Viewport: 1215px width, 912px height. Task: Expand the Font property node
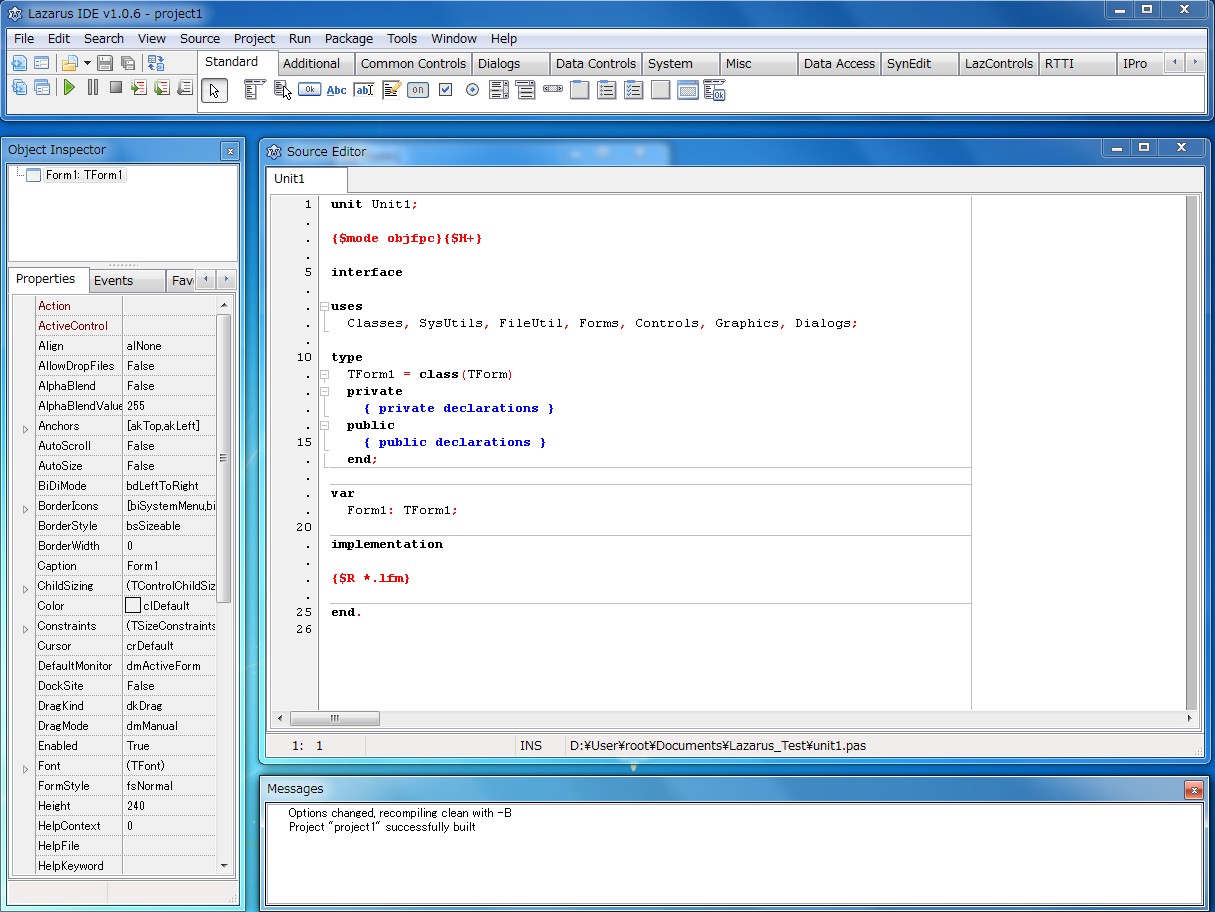(x=26, y=768)
